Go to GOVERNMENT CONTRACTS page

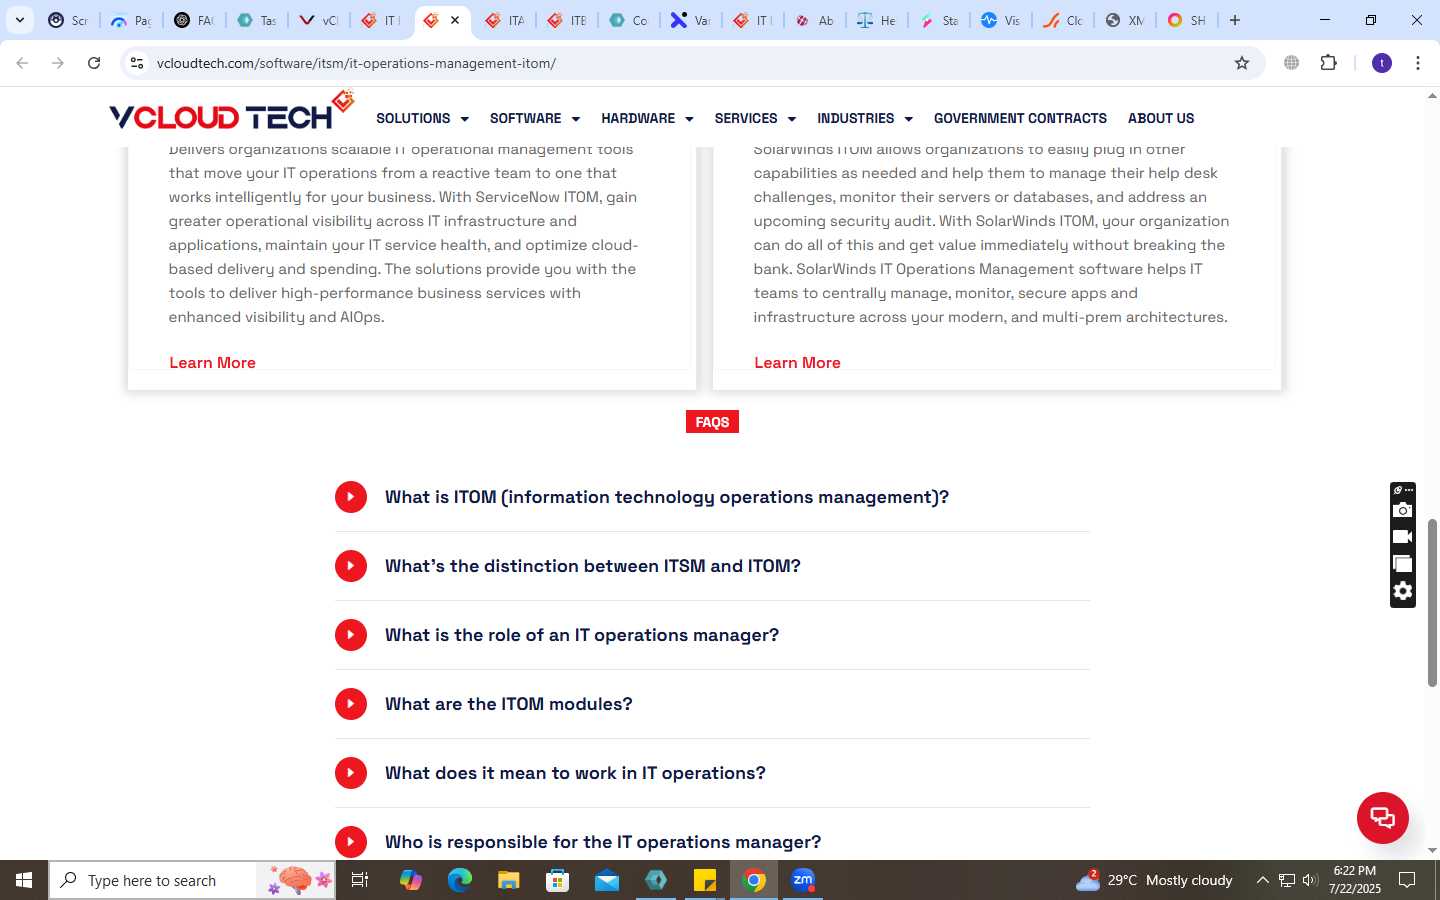tap(1020, 118)
